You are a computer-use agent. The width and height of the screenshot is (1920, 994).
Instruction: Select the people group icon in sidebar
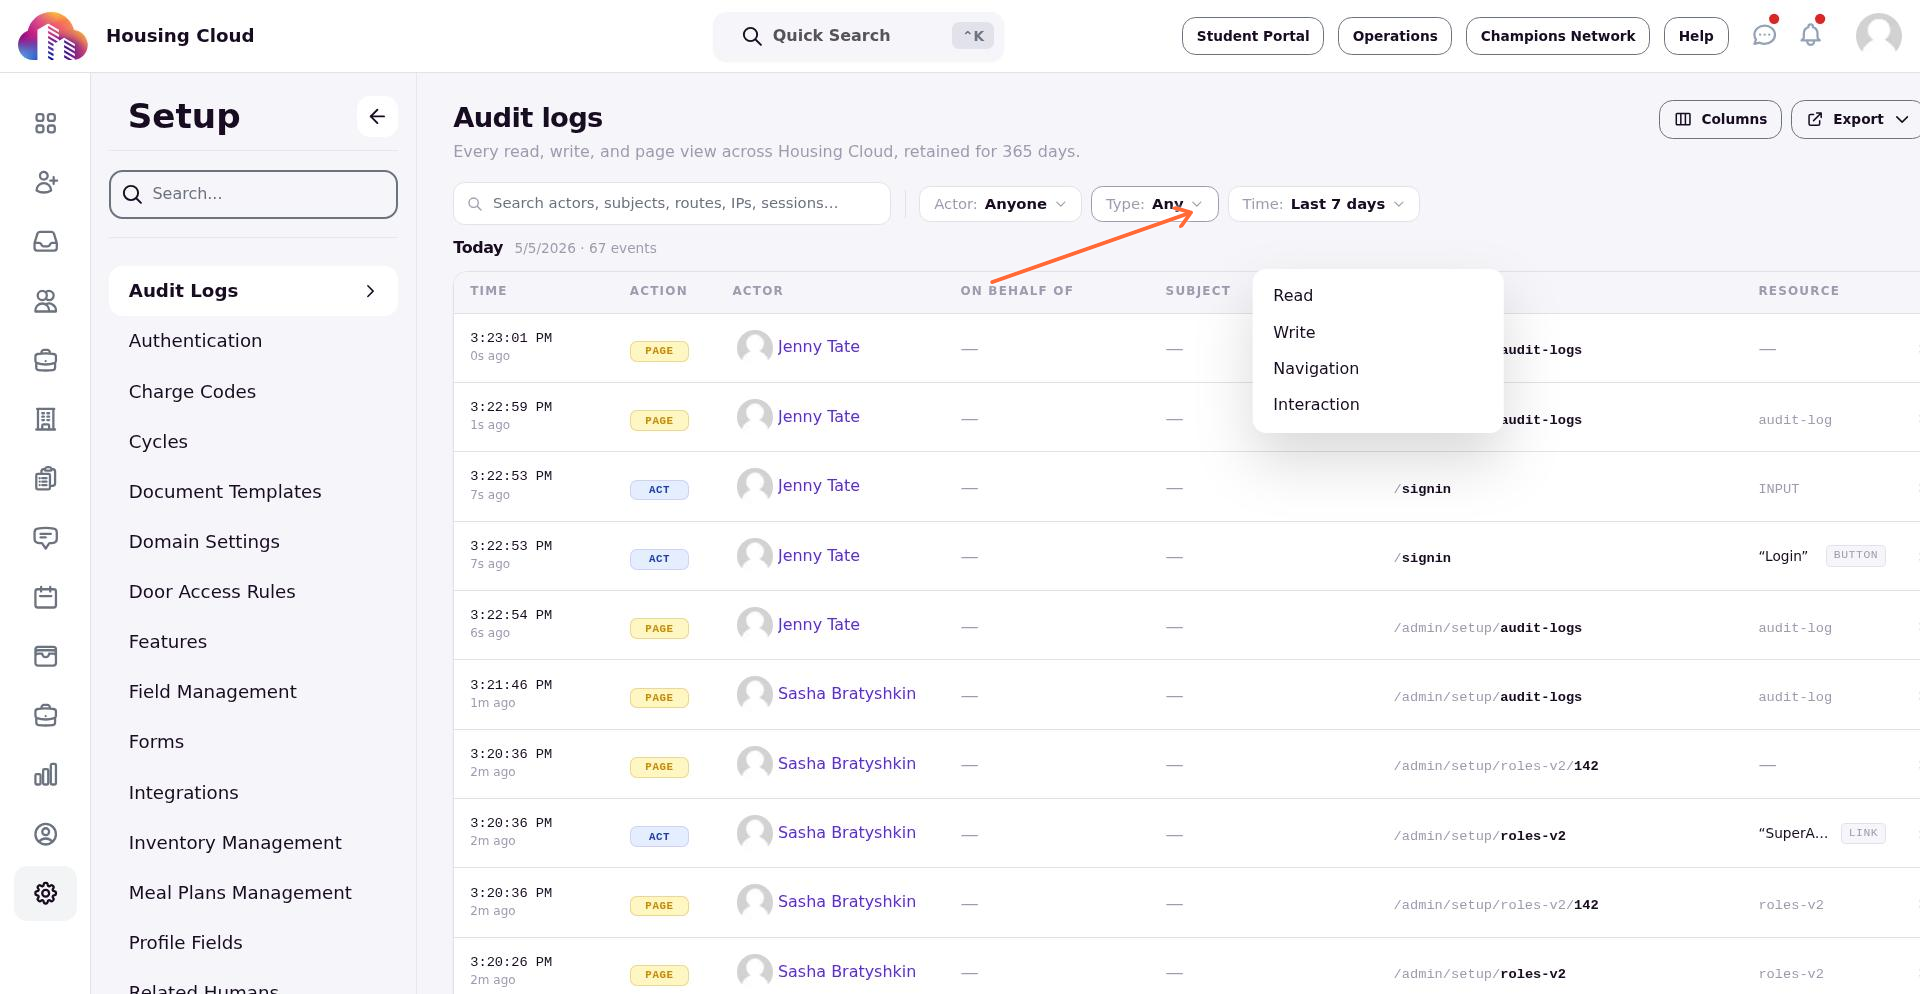(45, 301)
